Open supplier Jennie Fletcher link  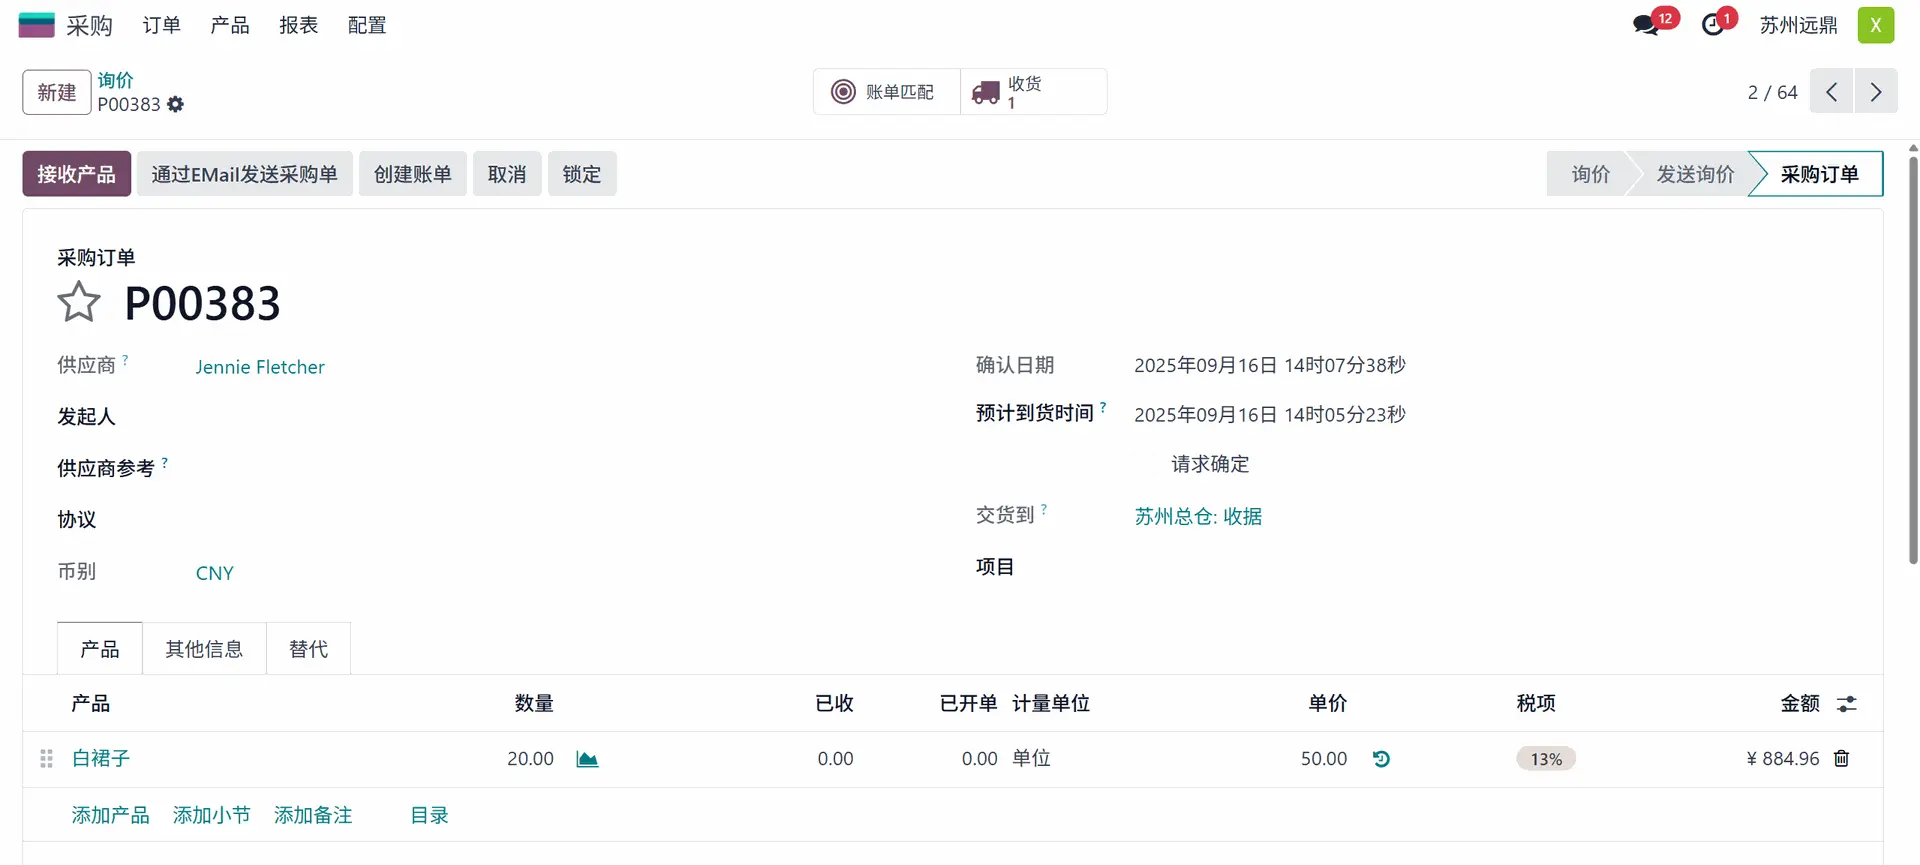pyautogui.click(x=260, y=367)
